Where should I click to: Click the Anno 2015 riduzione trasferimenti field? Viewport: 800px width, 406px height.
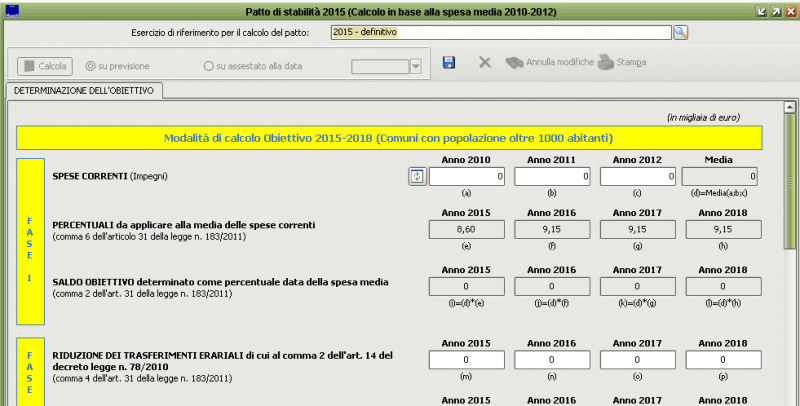coord(467,360)
